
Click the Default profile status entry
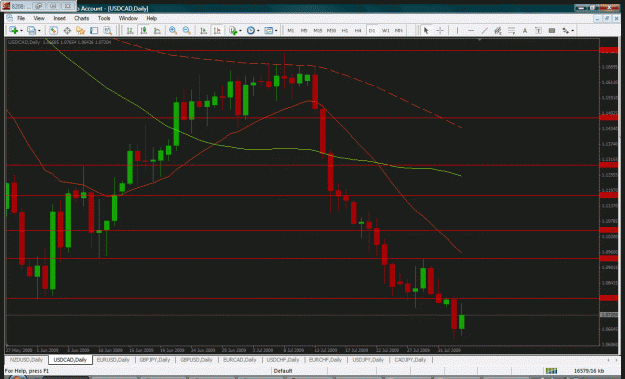pyautogui.click(x=283, y=371)
